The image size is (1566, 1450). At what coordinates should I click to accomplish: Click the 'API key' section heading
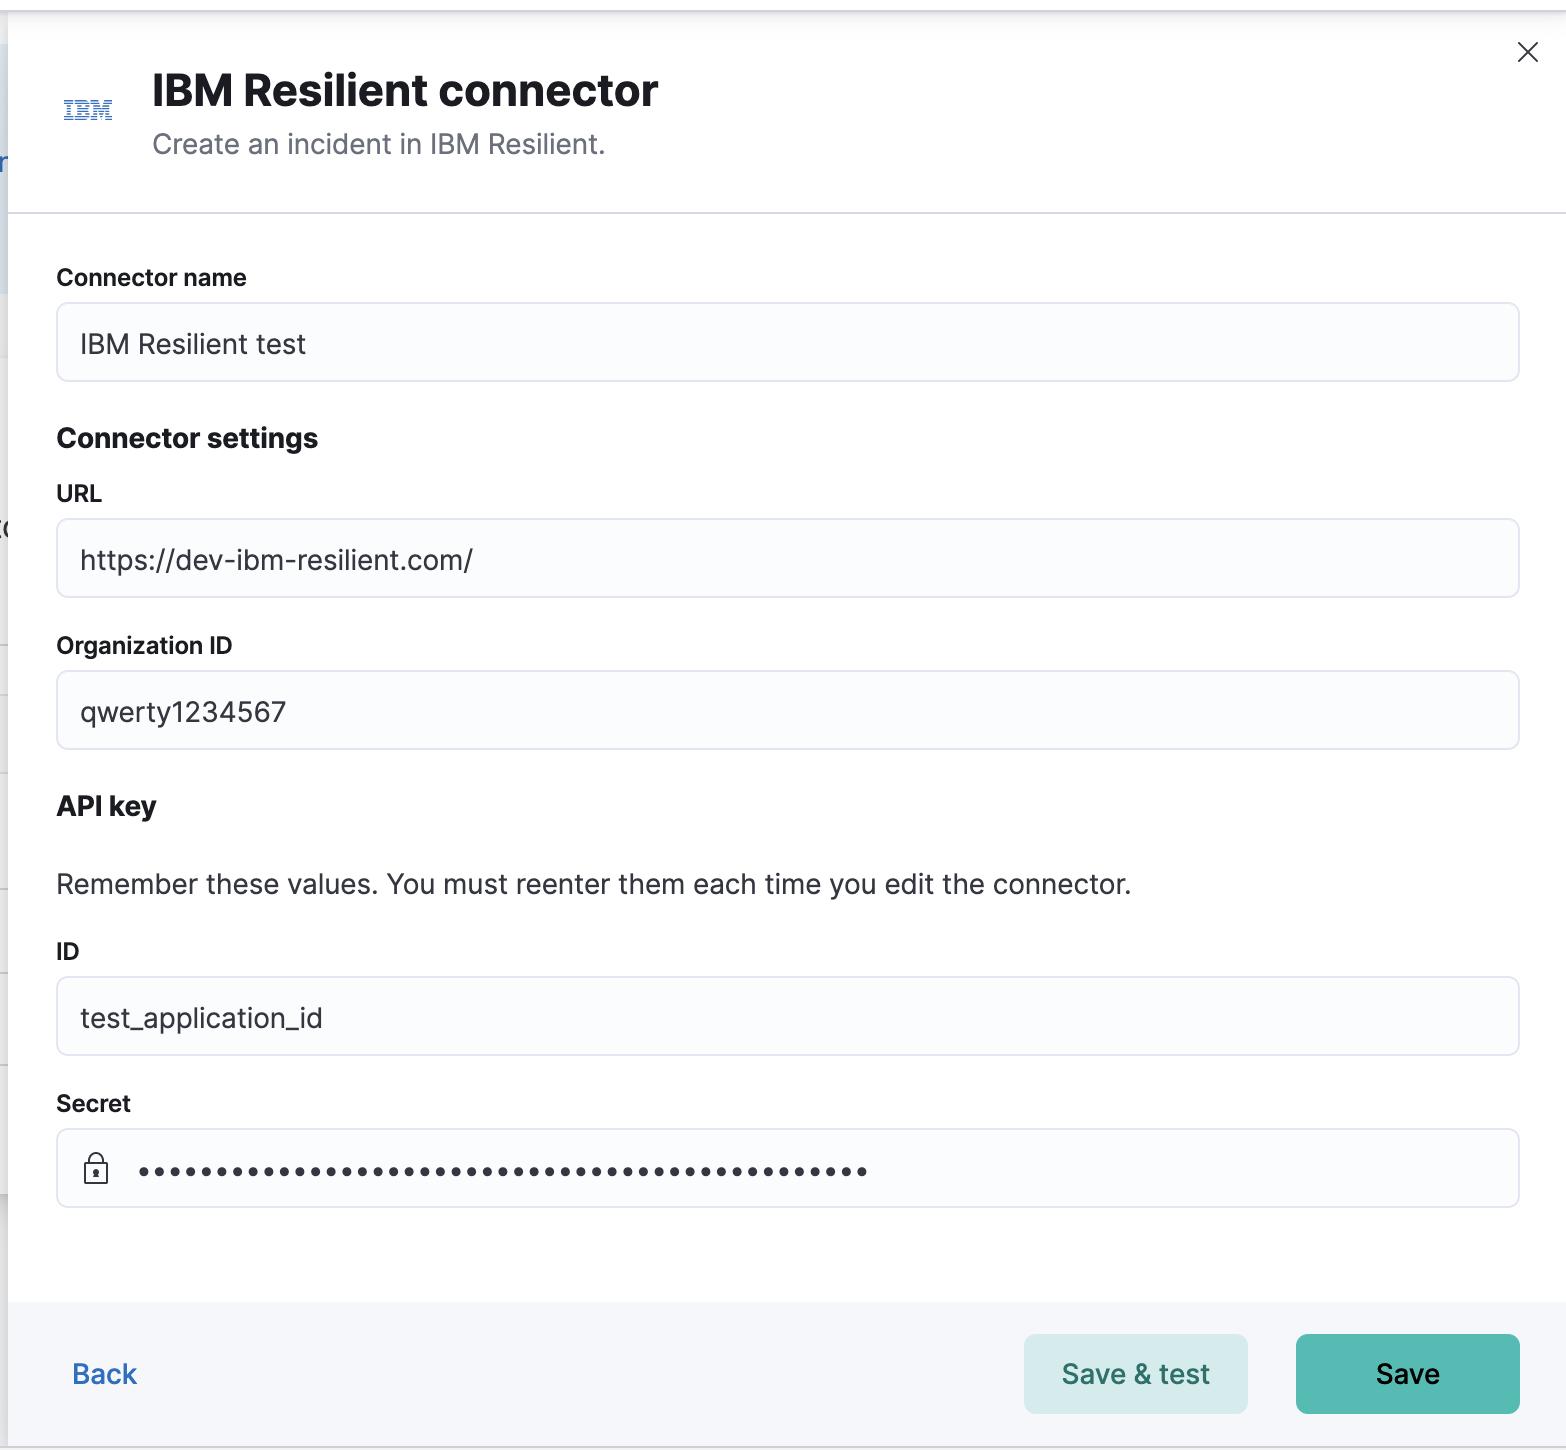coord(106,805)
